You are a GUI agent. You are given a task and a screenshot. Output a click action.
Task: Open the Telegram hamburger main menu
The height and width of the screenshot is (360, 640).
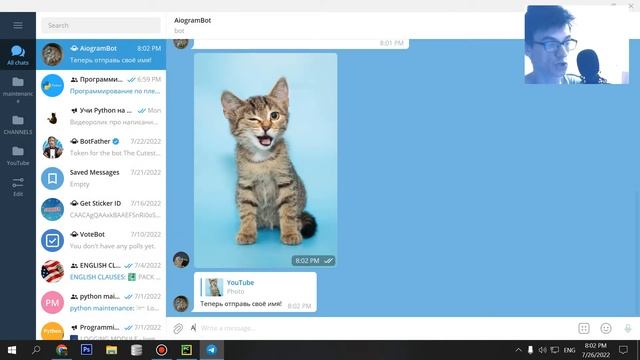18,25
